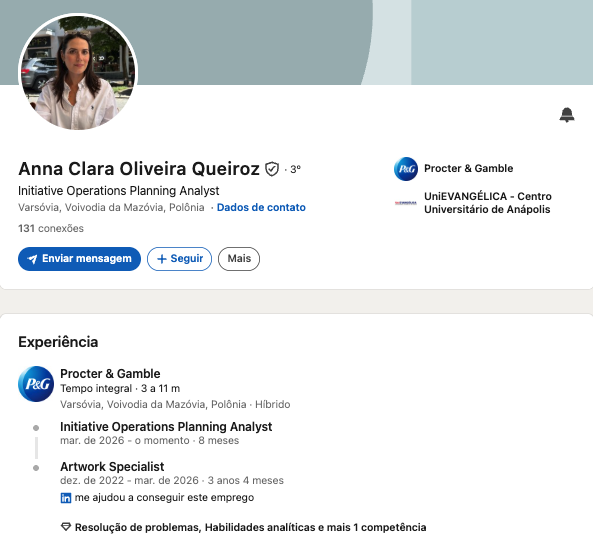Screen dimensions: 593x552
Task: Click the LinkedIn icon beside 'me ajudou a conseguir este emprego'
Action: (65, 498)
